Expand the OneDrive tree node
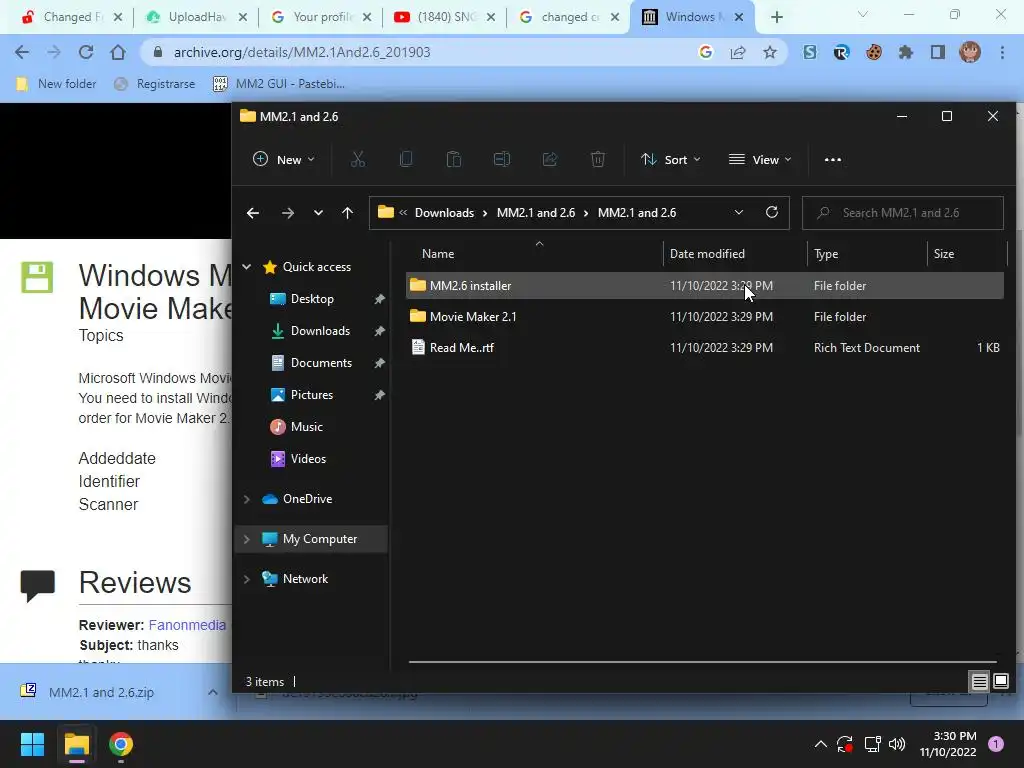 tap(247, 499)
